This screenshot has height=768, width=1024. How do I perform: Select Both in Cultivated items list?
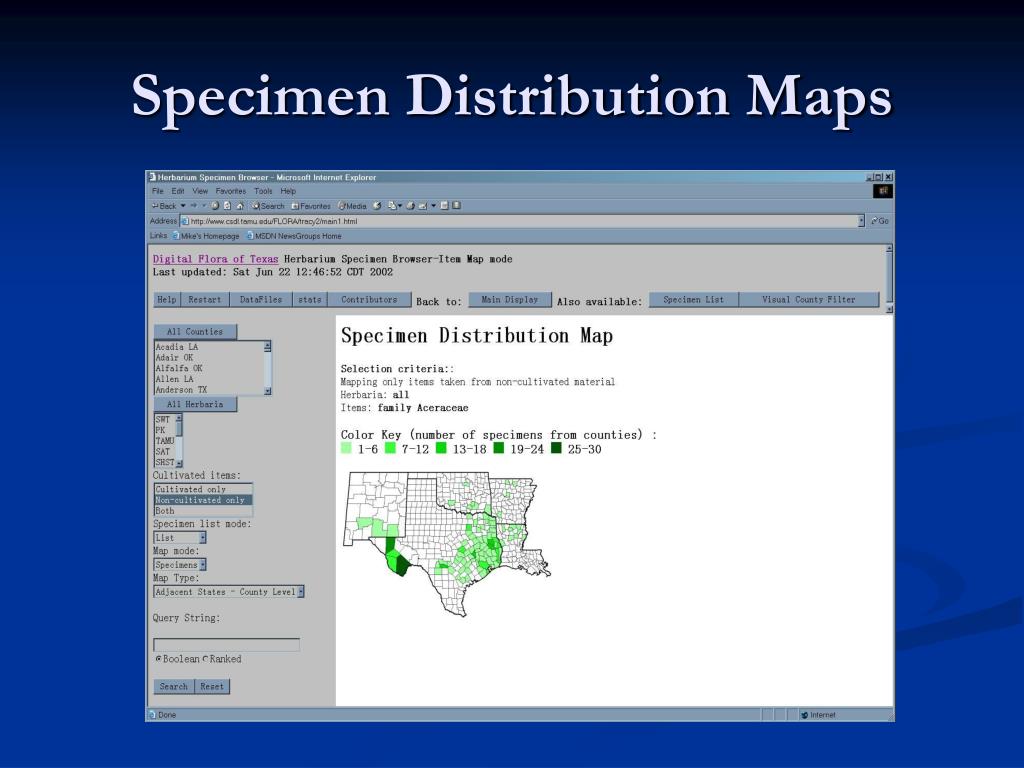(x=203, y=511)
